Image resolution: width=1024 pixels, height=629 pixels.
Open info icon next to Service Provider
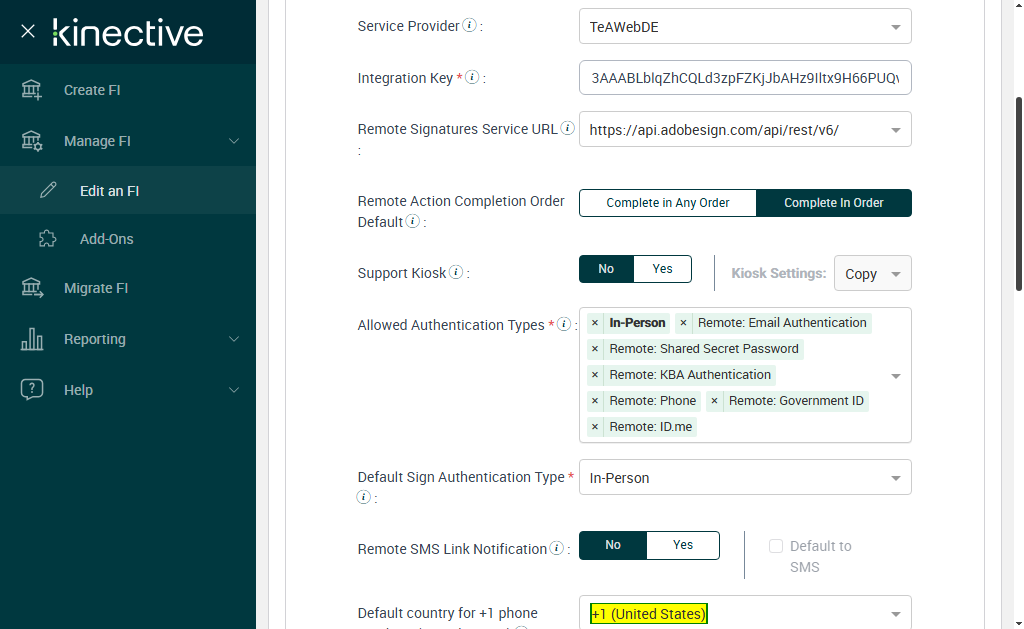point(469,26)
